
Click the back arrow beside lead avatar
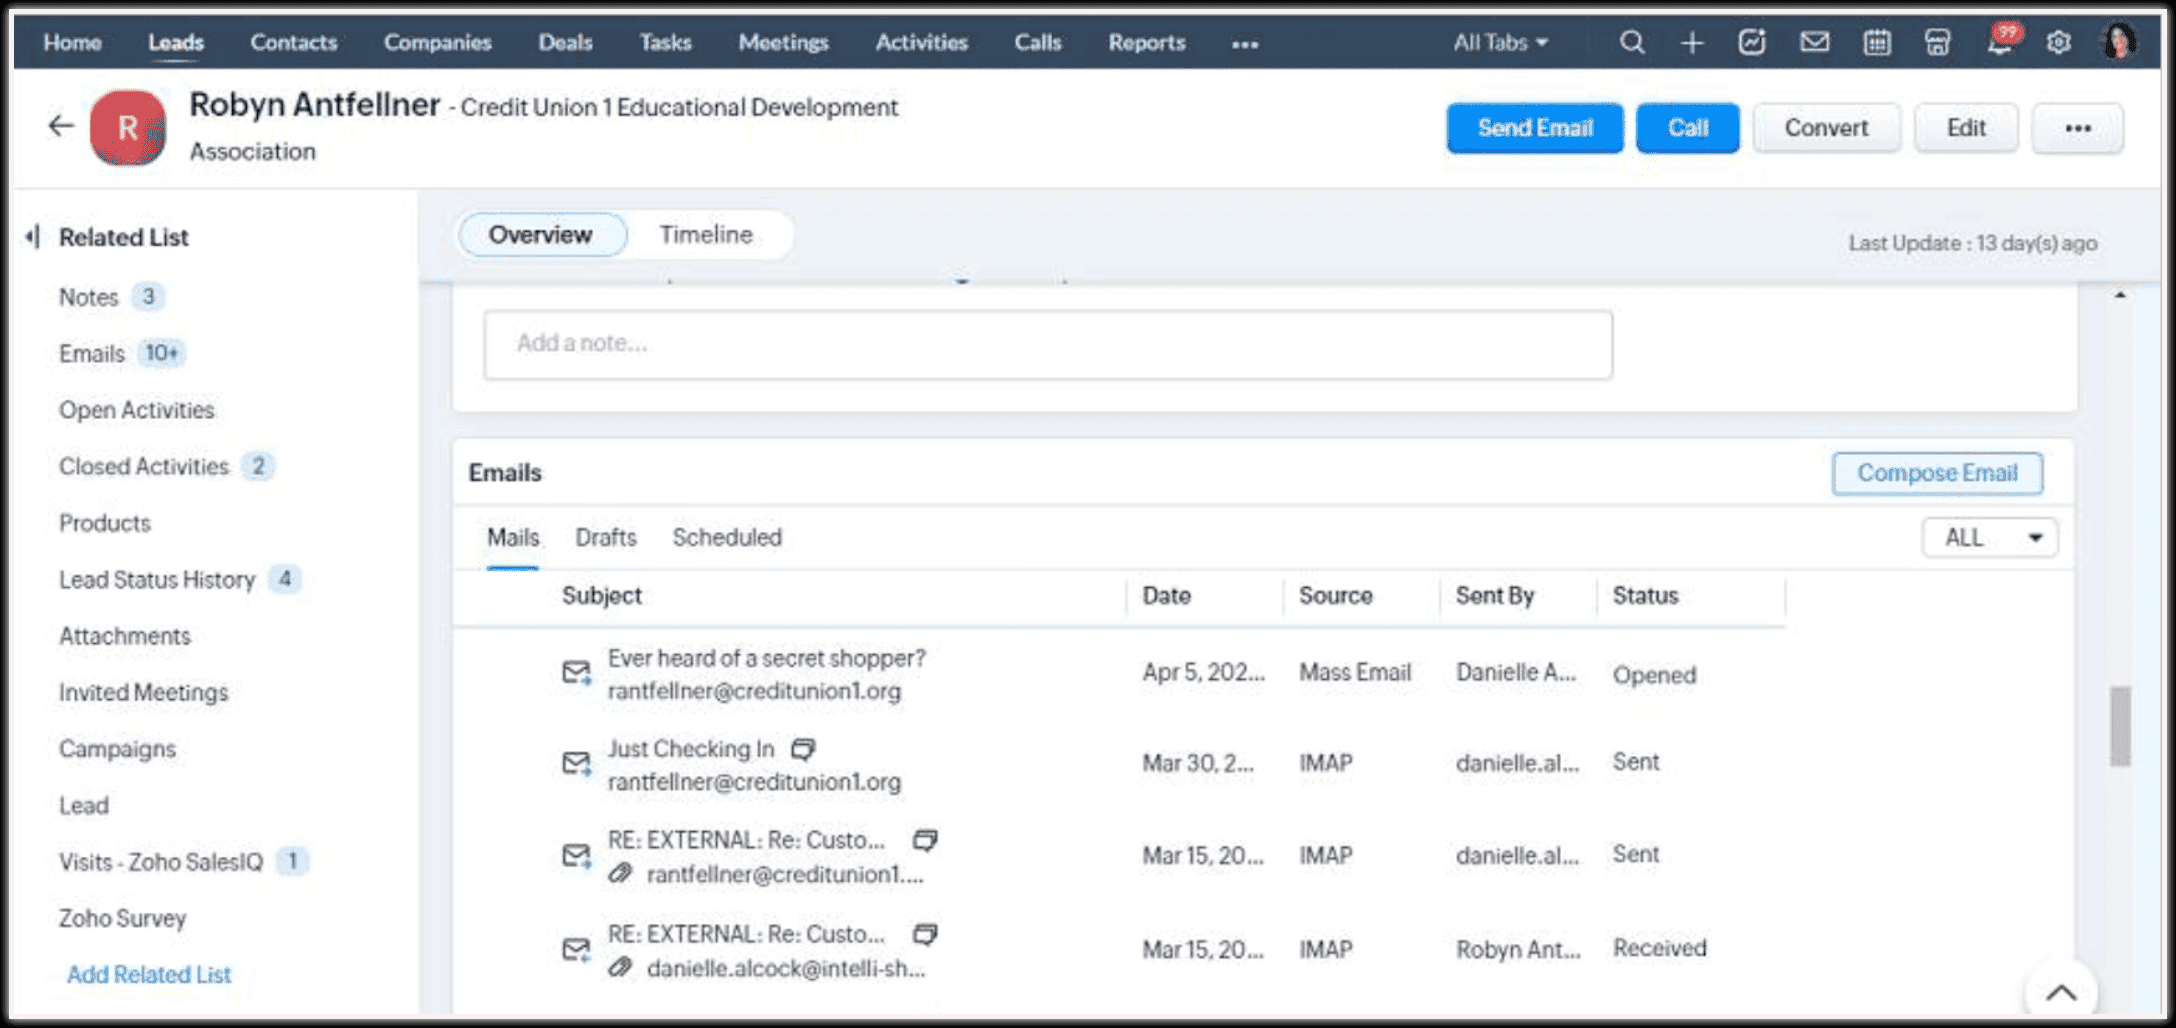[x=61, y=126]
